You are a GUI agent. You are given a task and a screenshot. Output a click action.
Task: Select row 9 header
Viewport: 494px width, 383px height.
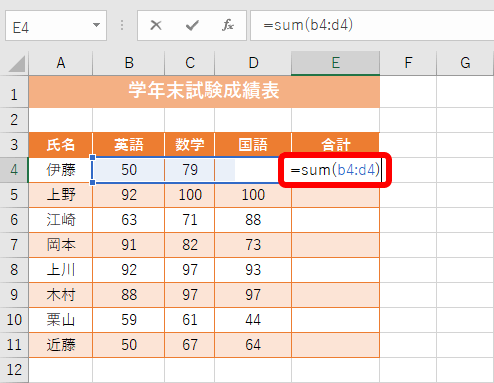coord(14,295)
